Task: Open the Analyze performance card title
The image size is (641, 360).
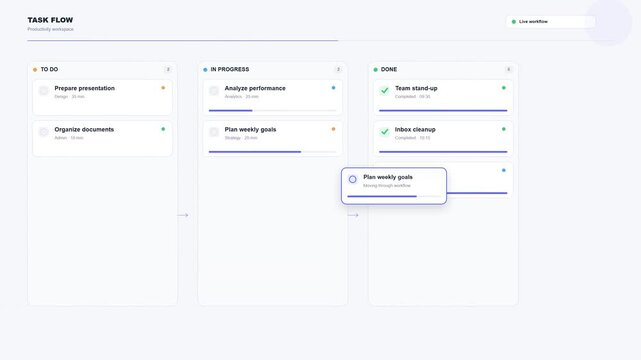Action: [x=255, y=88]
